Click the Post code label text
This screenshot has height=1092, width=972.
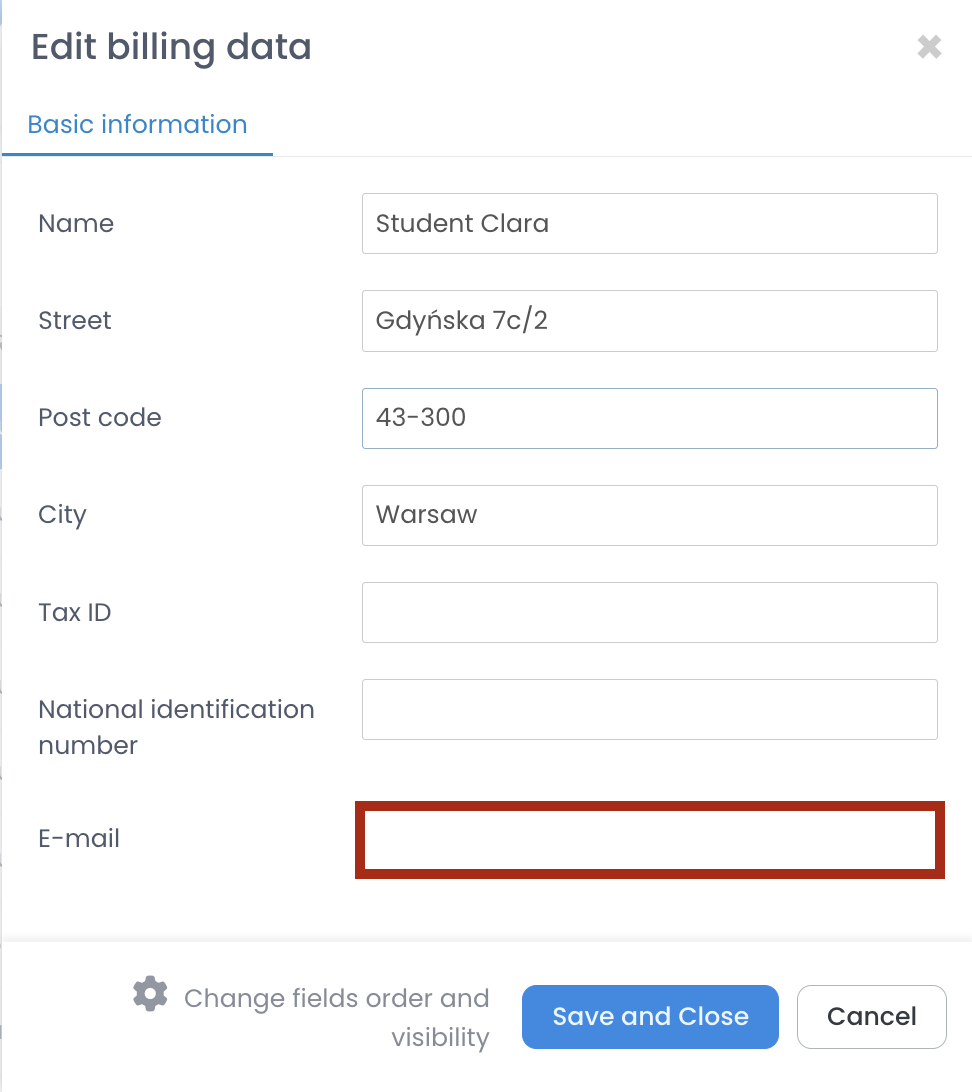(100, 418)
